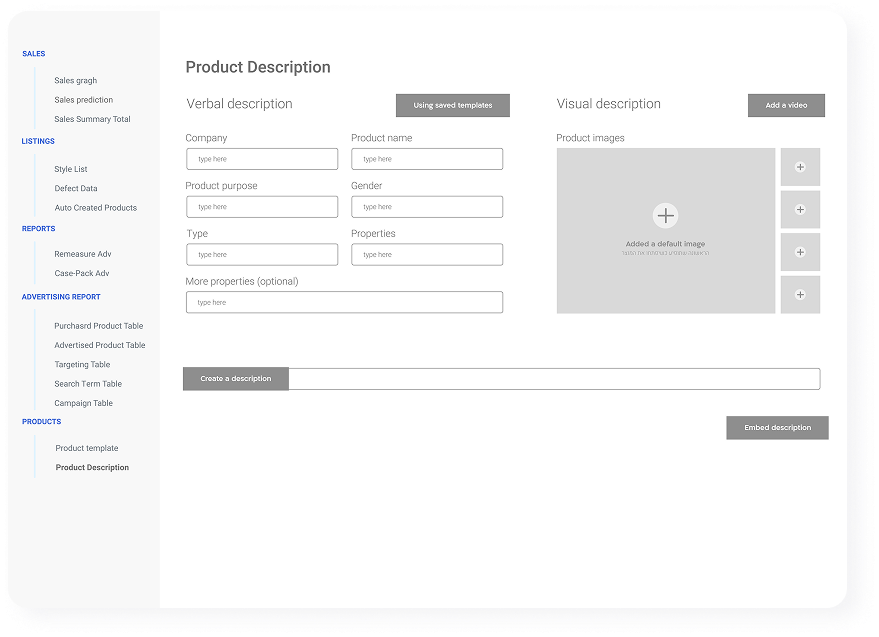Open Sales prediction page
Screen dimensions: 879x637
coord(84,99)
